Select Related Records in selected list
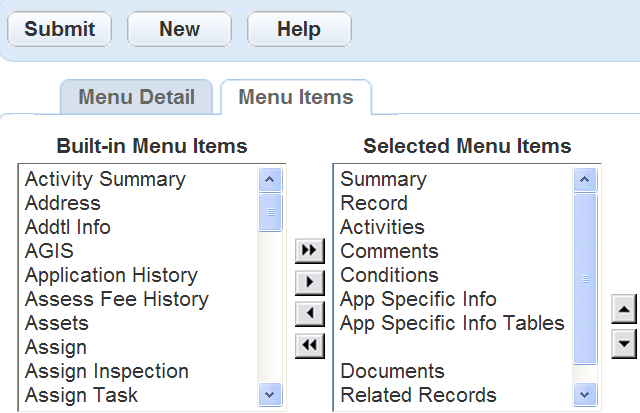640x413 pixels. click(418, 395)
